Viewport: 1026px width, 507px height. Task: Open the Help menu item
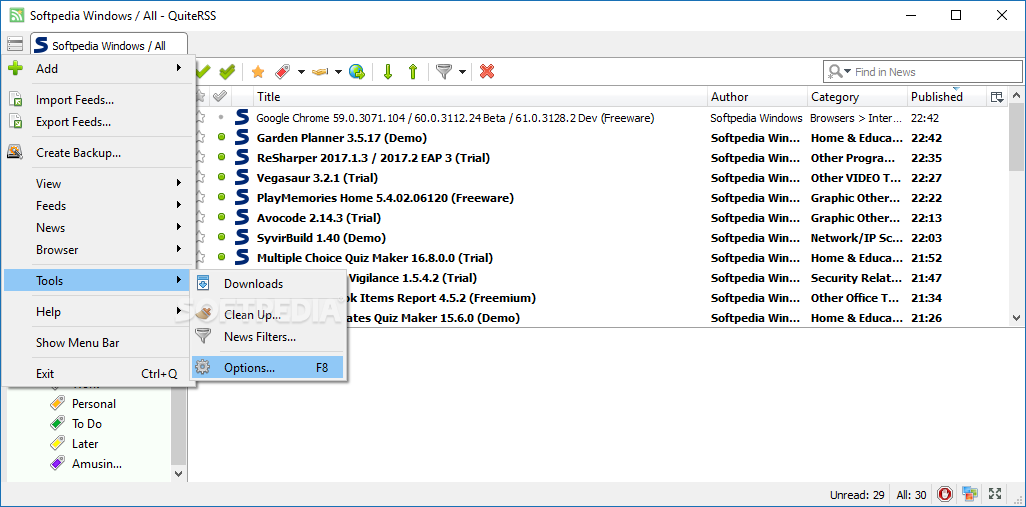pos(98,312)
